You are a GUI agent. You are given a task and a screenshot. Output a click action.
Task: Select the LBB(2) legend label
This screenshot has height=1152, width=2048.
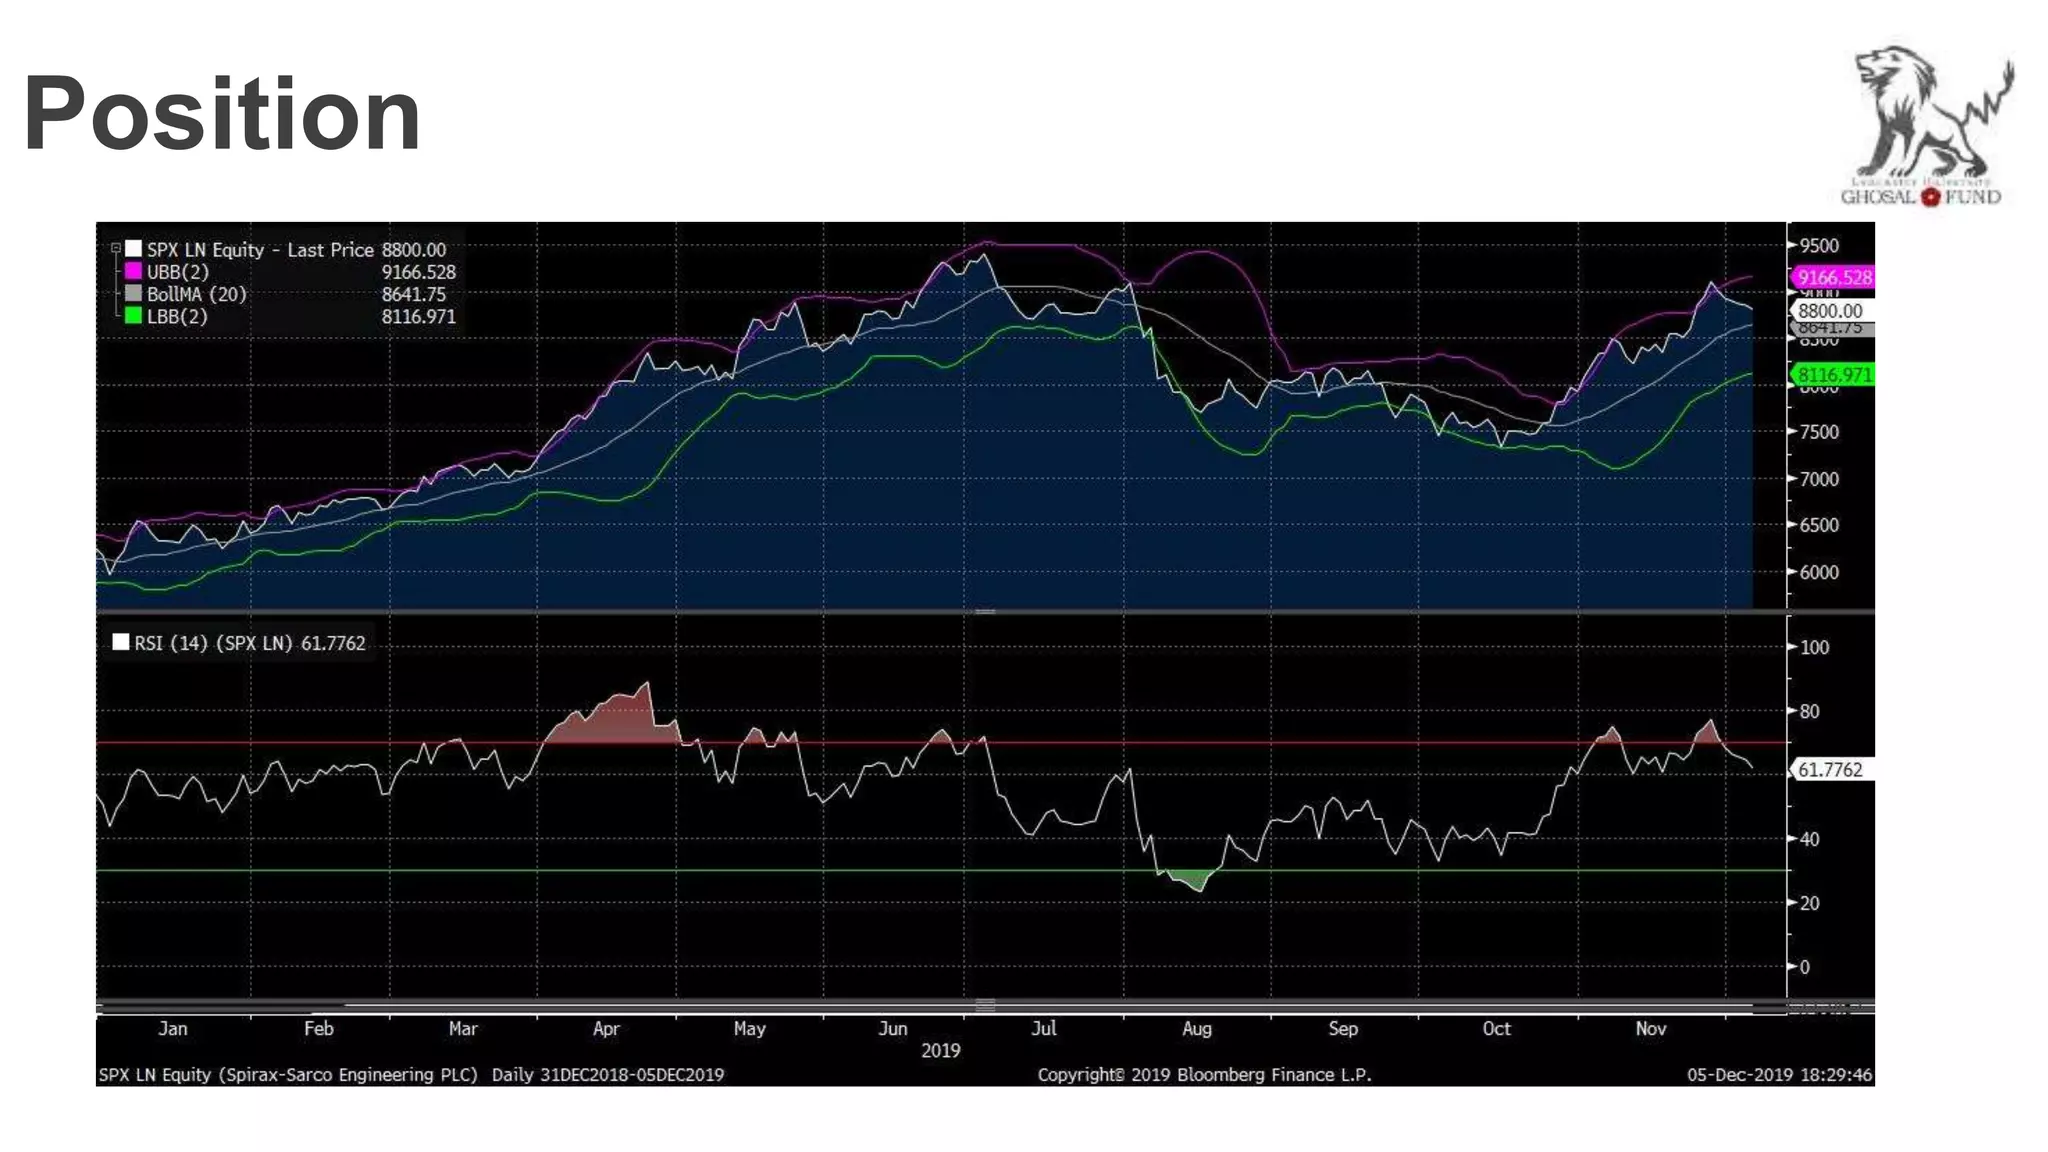click(x=177, y=316)
